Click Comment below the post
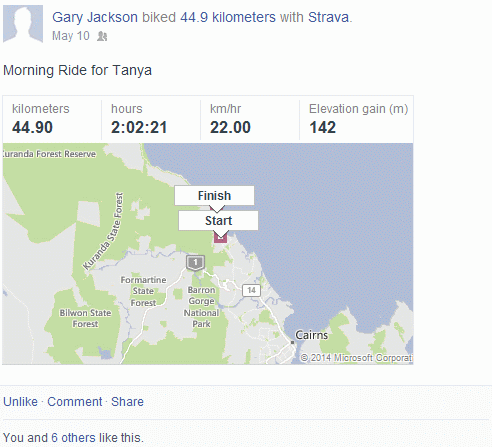This screenshot has height=447, width=492. (75, 402)
